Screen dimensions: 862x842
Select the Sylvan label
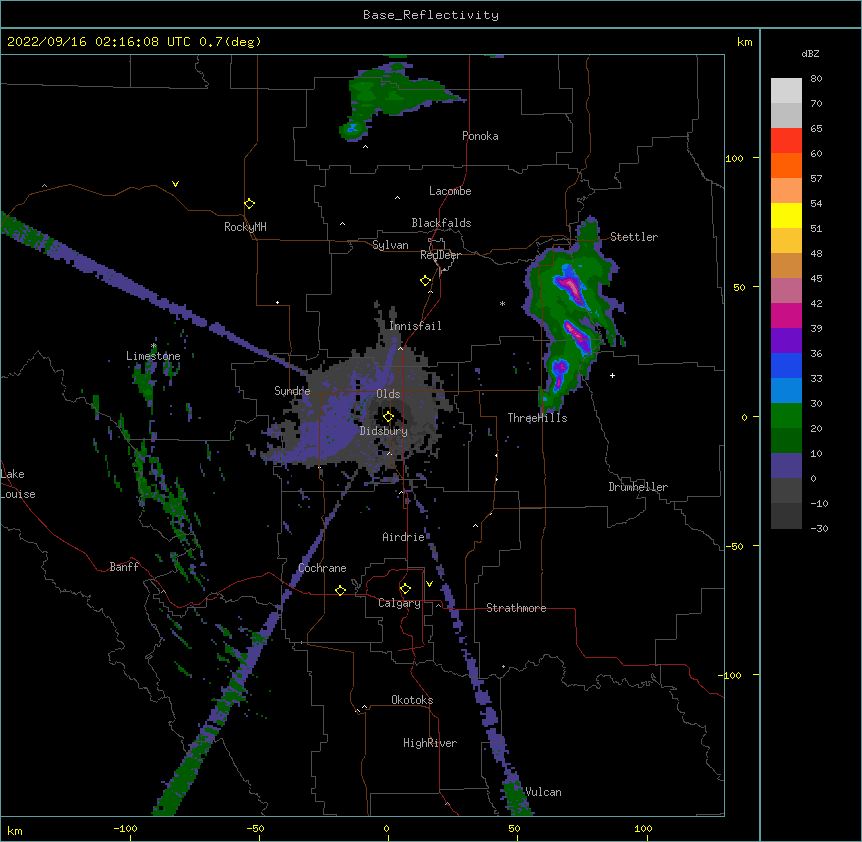[x=390, y=245]
